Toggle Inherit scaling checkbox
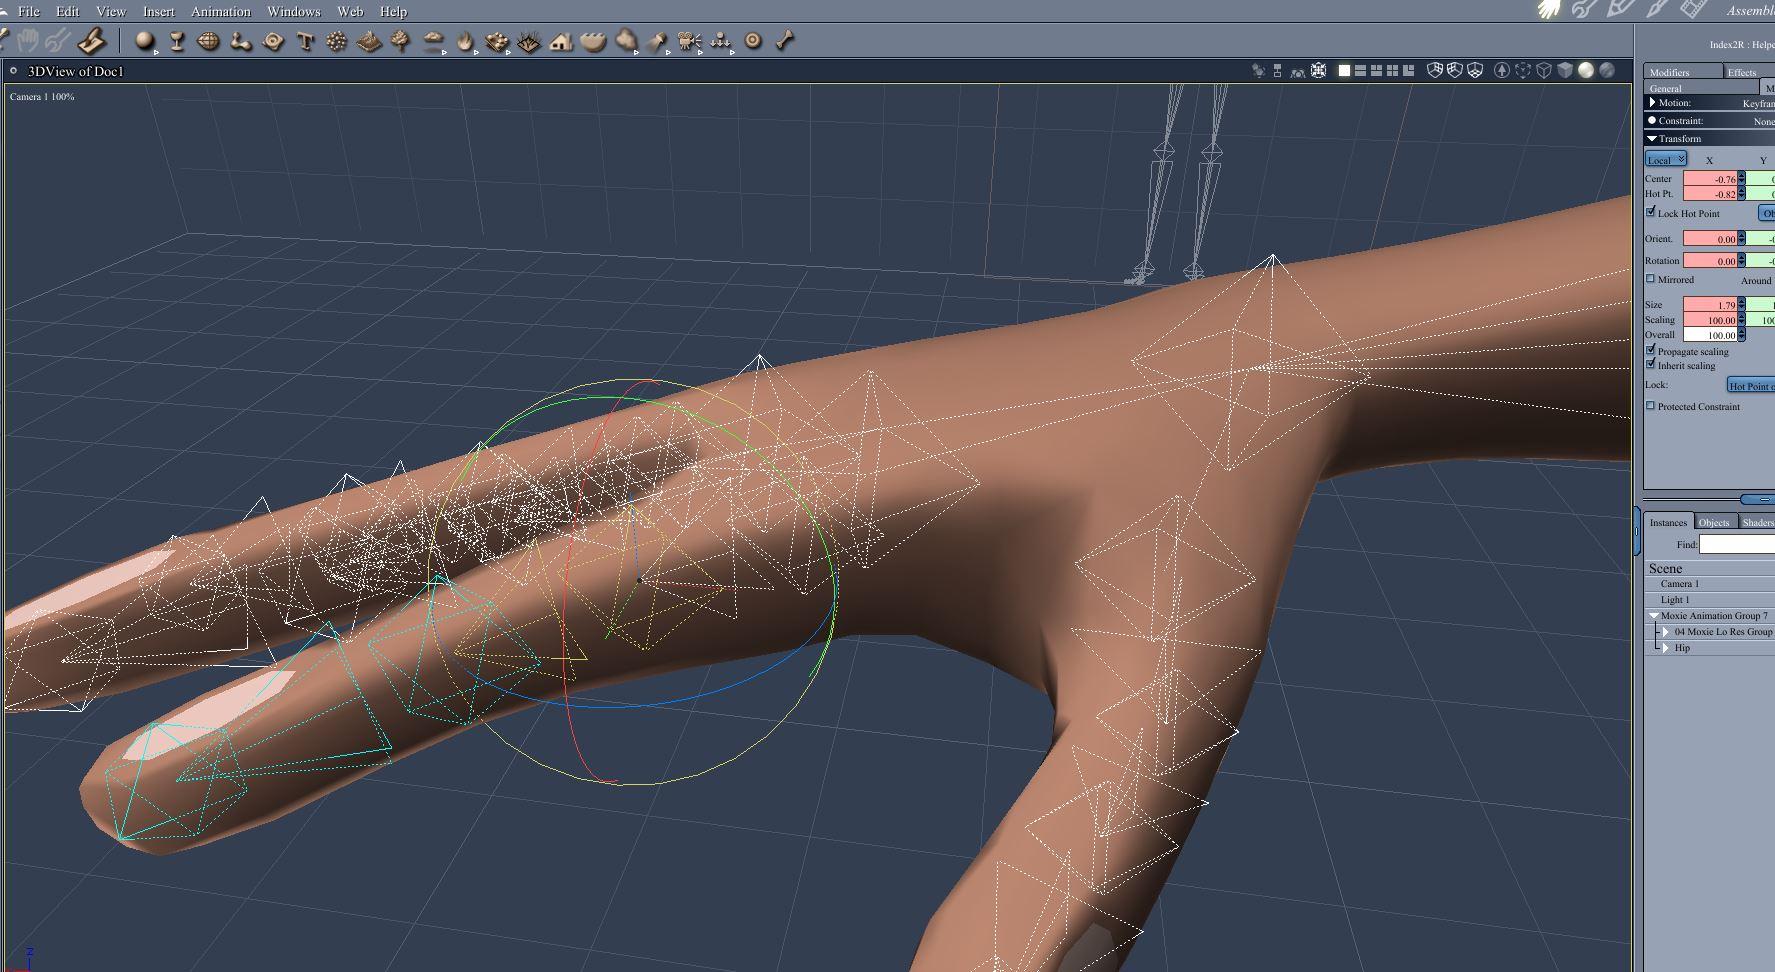 [x=1651, y=364]
